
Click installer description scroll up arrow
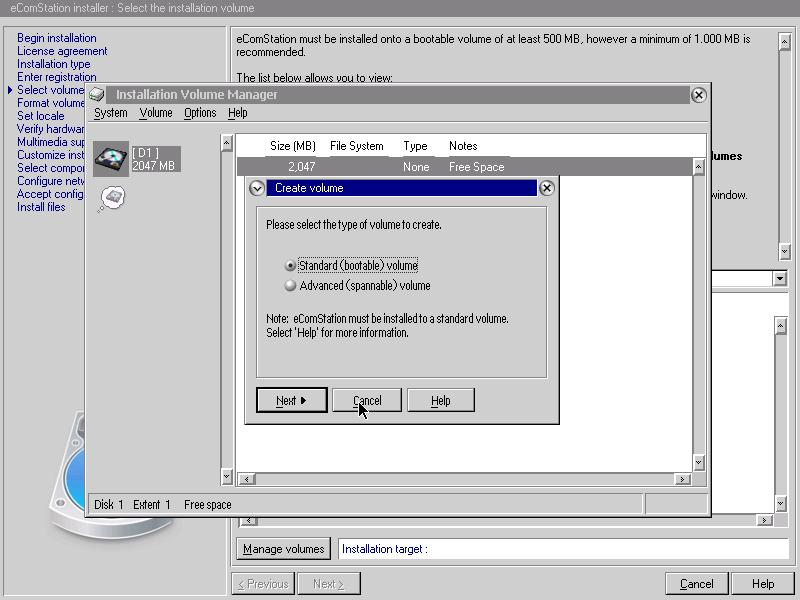point(785,42)
